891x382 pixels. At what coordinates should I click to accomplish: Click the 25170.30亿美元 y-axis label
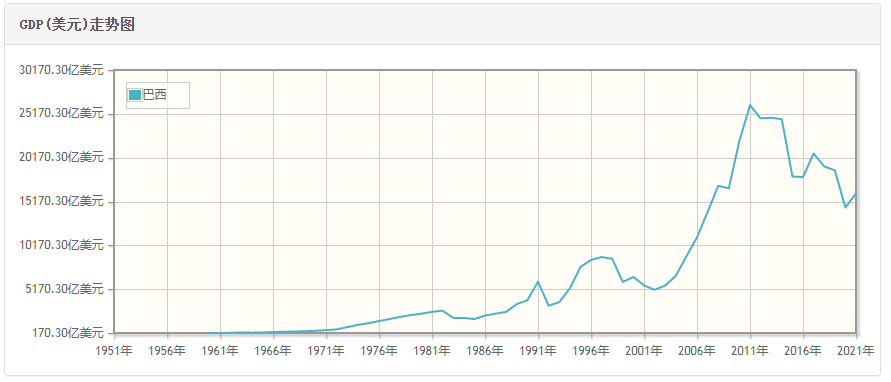click(x=62, y=114)
